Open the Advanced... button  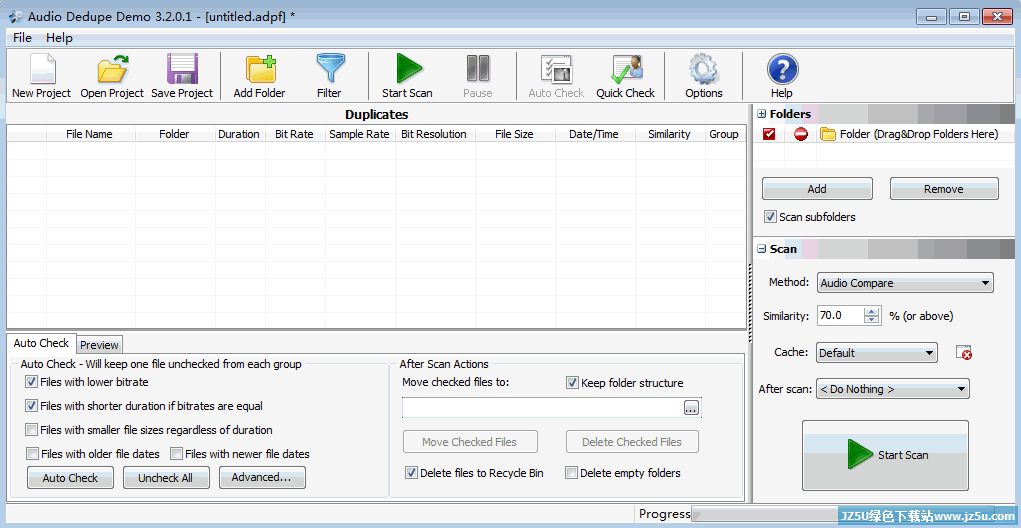pos(262,477)
